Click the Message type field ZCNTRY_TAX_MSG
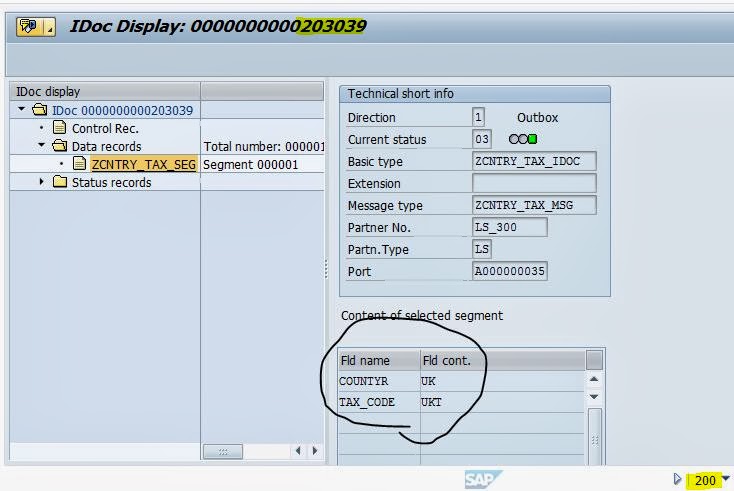 [534, 205]
